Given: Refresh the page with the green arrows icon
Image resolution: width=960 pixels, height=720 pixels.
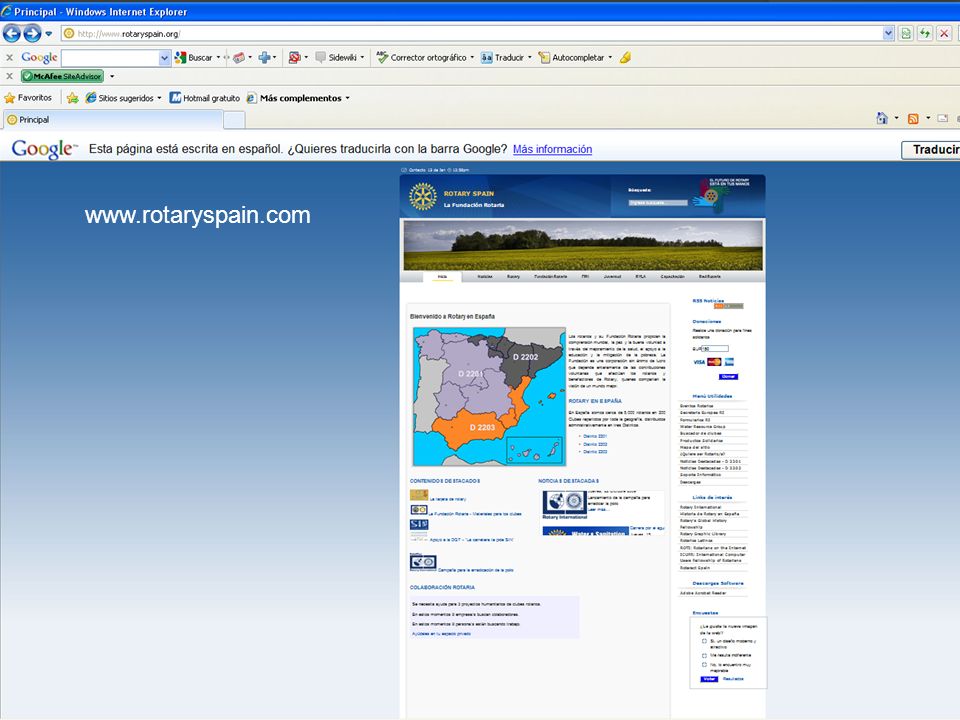Looking at the screenshot, I should 925,34.
